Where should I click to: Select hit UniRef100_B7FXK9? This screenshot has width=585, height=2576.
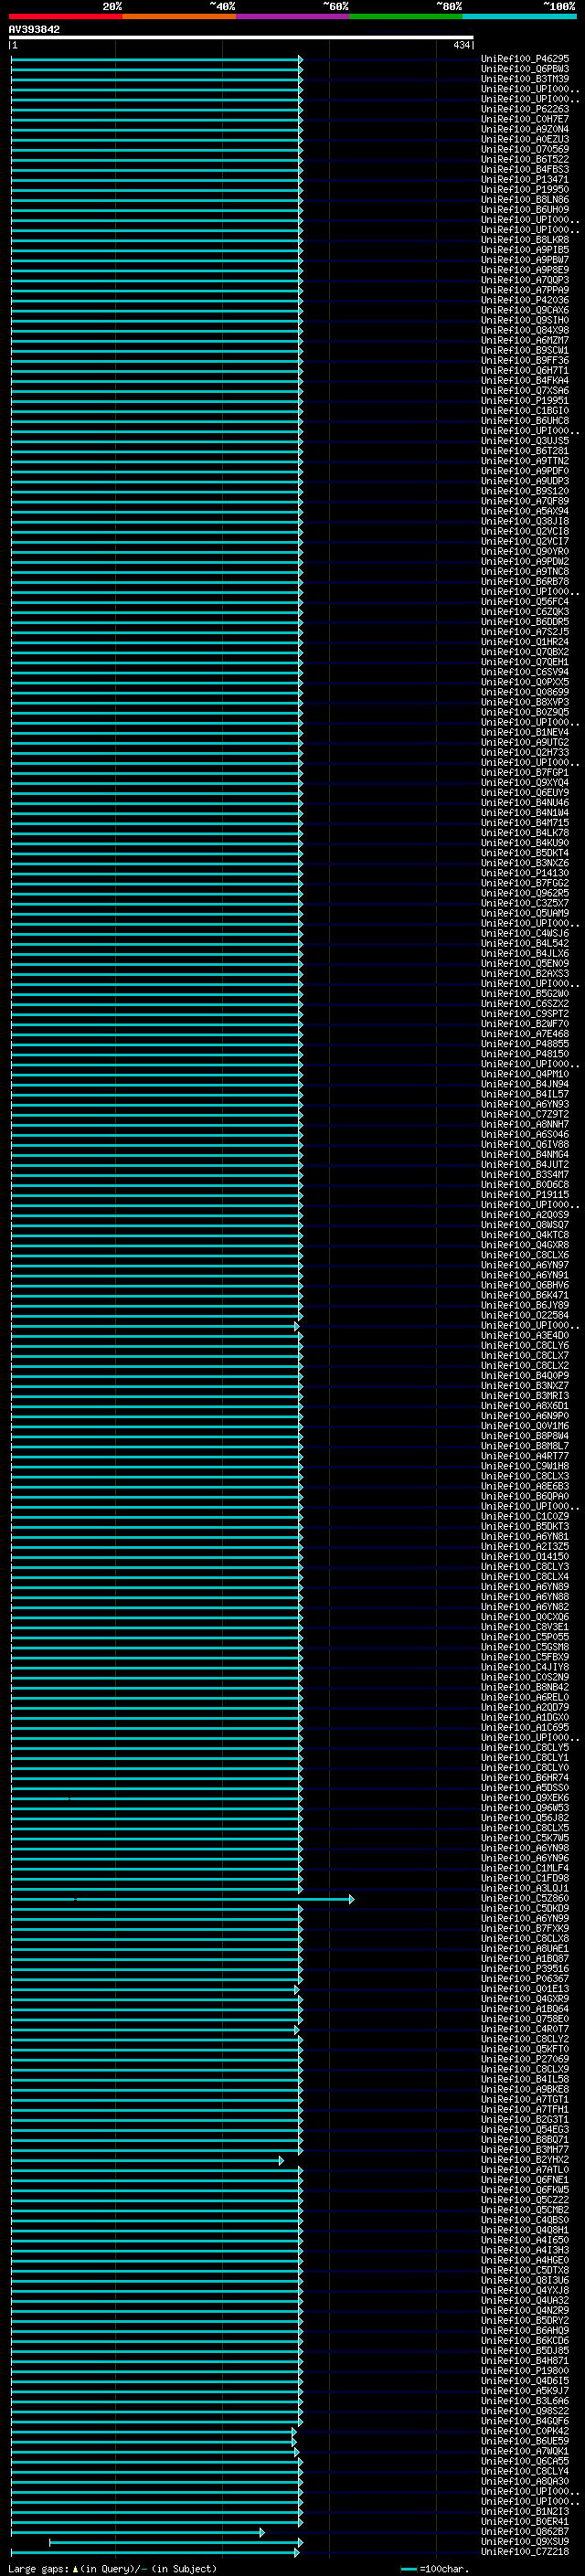tap(525, 1928)
